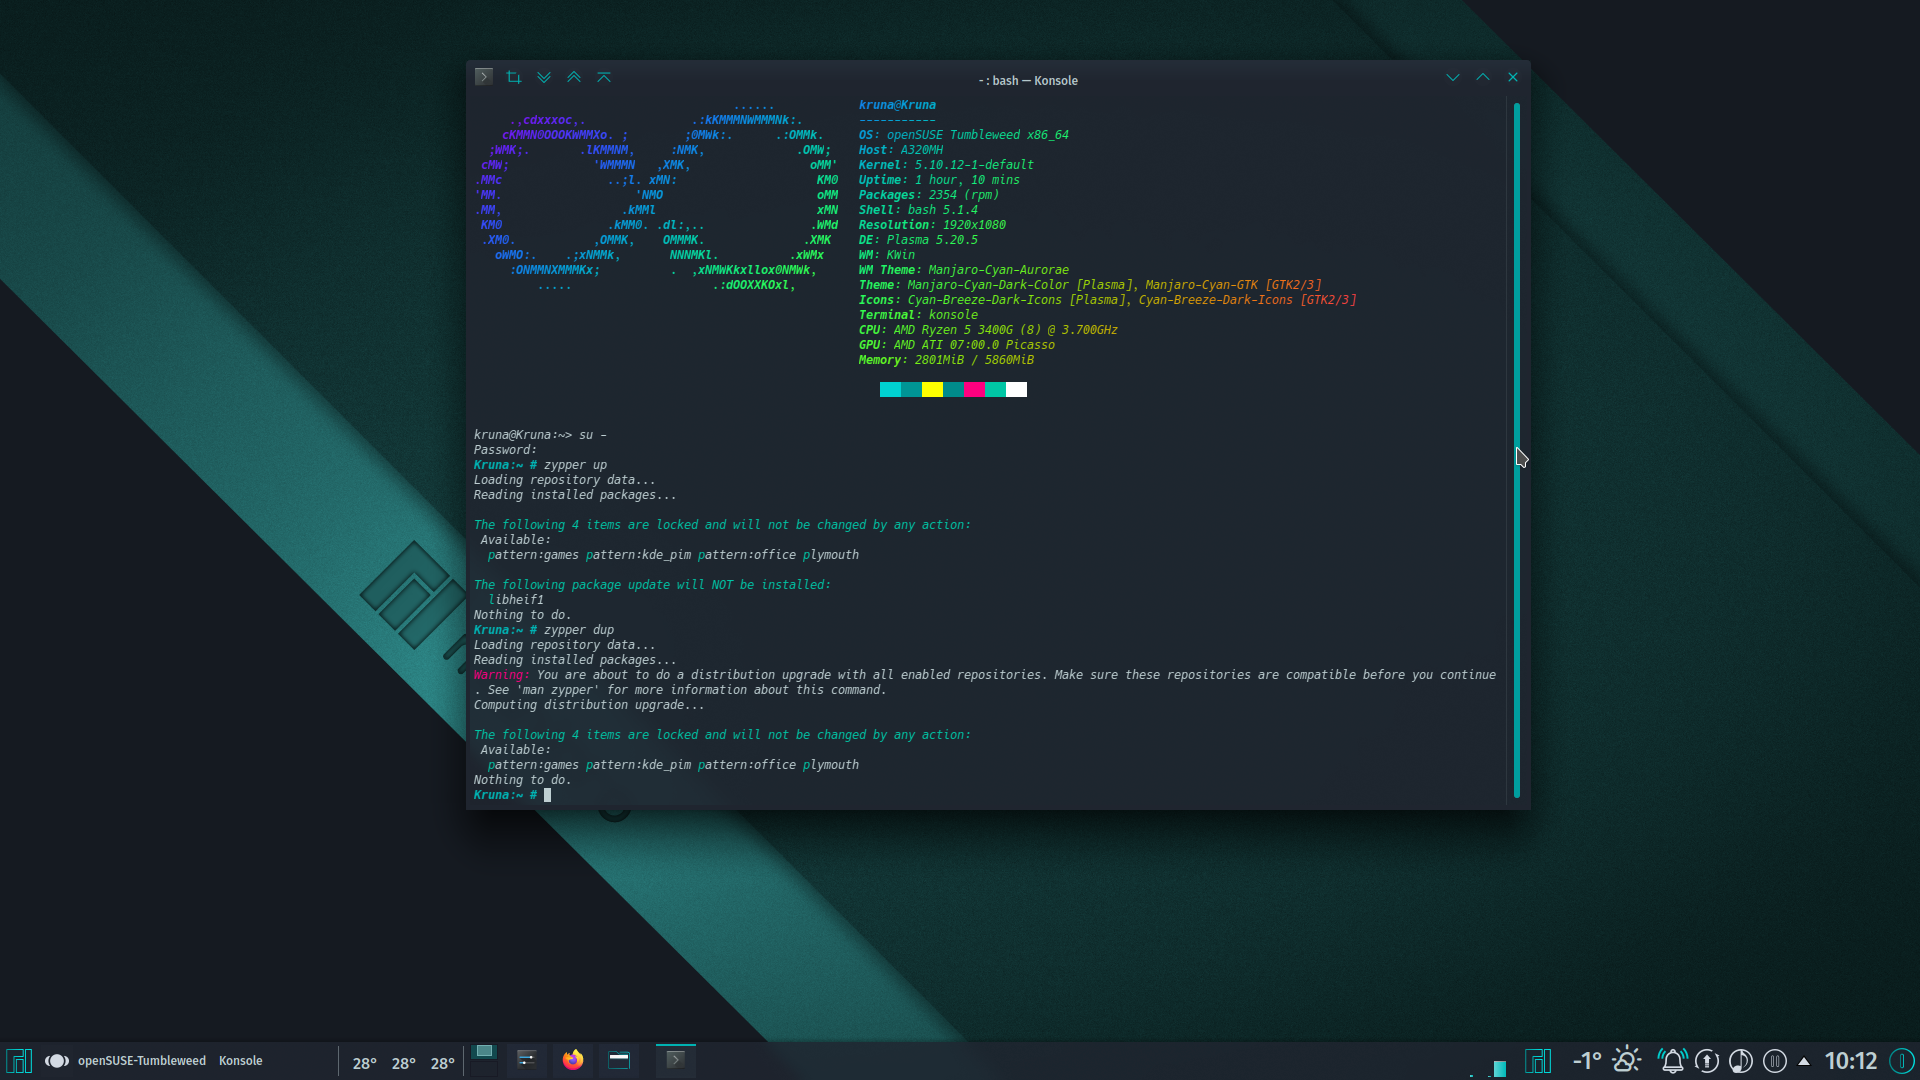This screenshot has width=1920, height=1080.
Task: Click the partly sunny weather icon
Action: pyautogui.click(x=1627, y=1060)
